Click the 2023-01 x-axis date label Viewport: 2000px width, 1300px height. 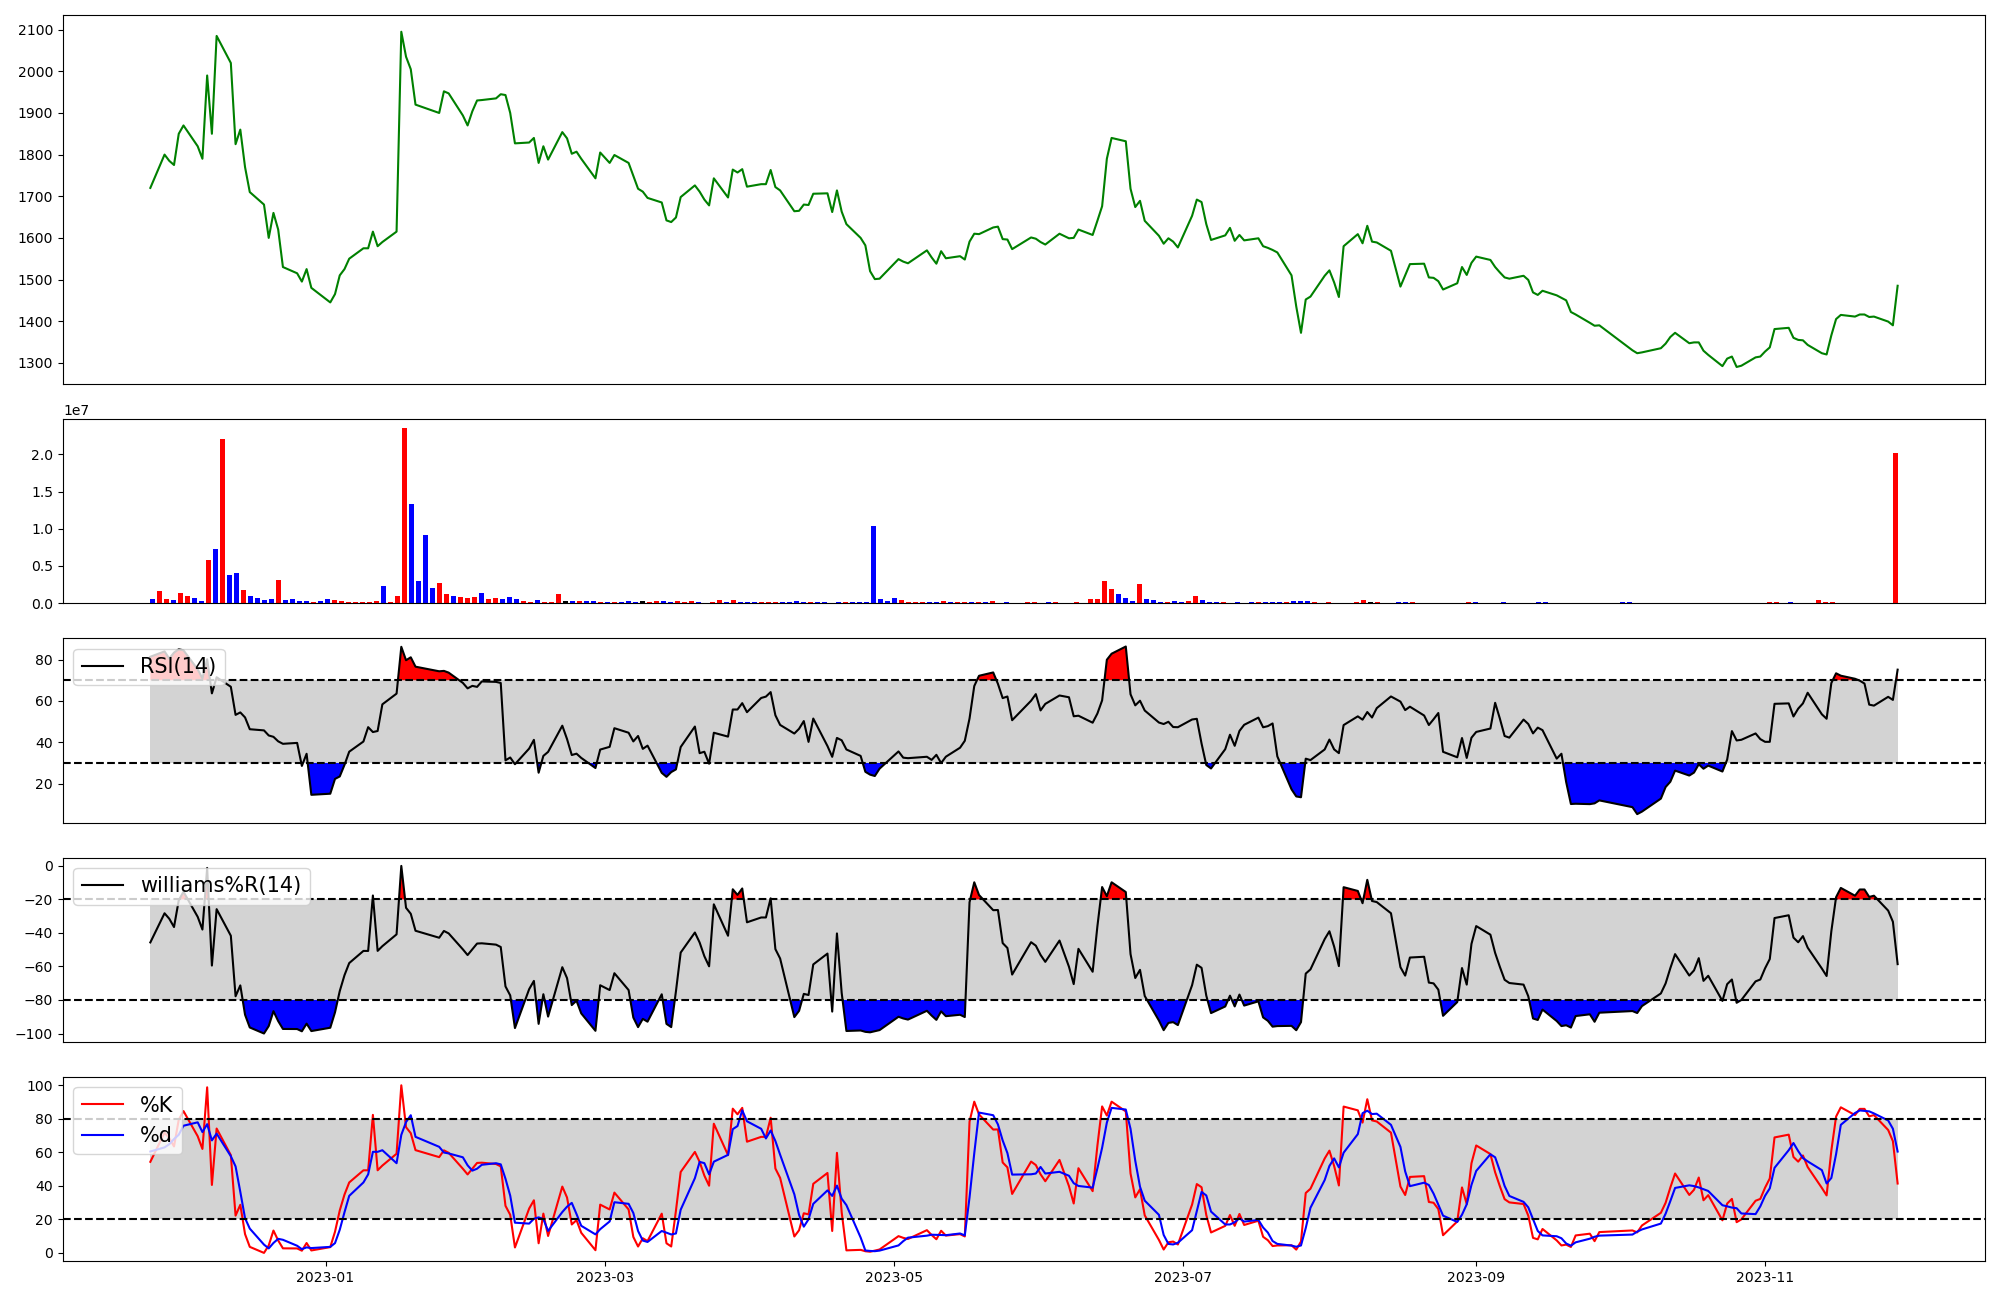326,1277
